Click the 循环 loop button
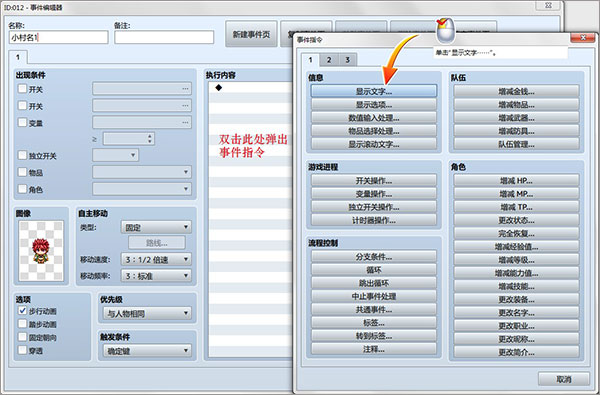 pyautogui.click(x=373, y=270)
